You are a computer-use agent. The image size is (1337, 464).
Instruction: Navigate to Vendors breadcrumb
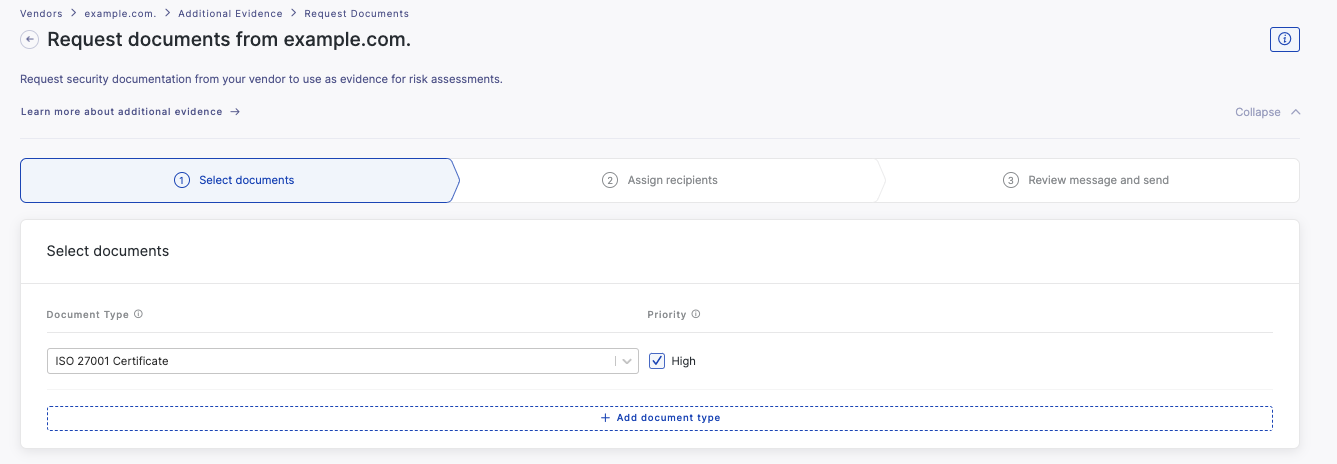click(41, 14)
